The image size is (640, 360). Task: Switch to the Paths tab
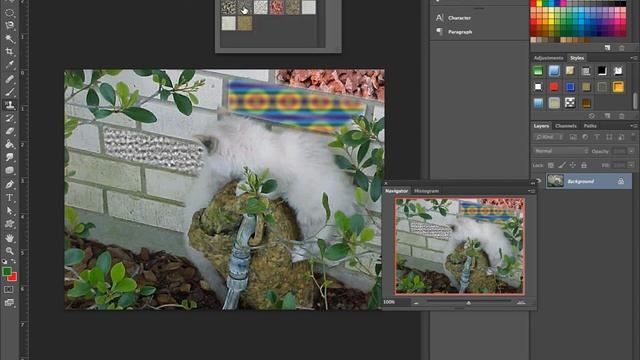coord(590,126)
